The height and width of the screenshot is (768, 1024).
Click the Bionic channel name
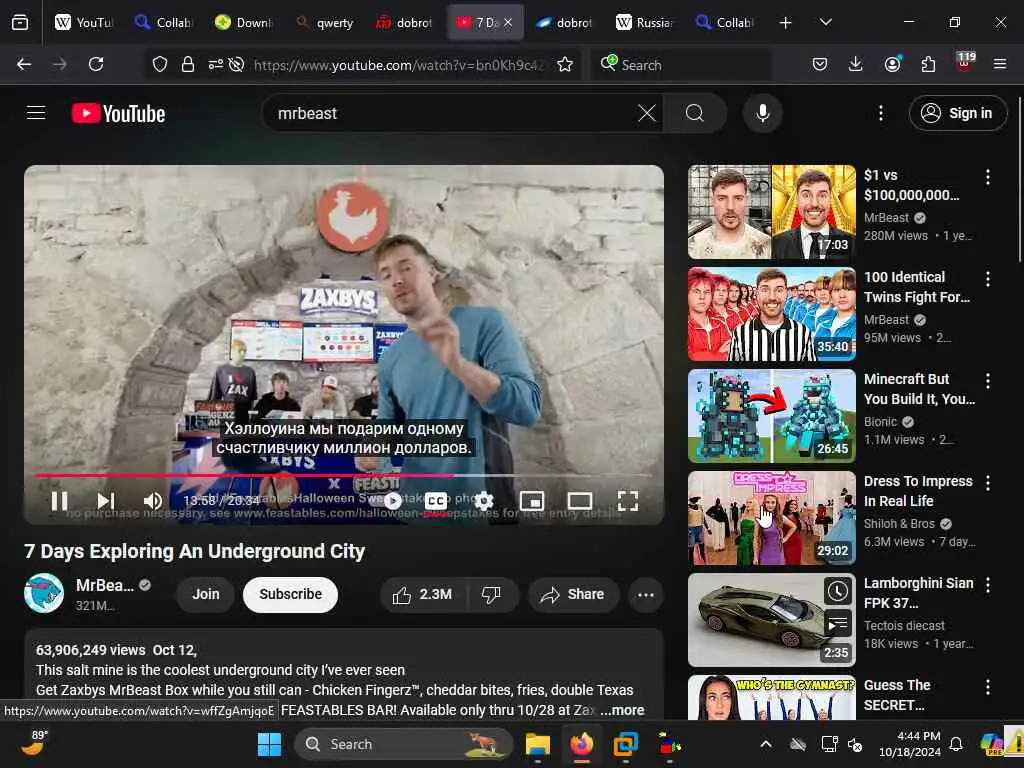pyautogui.click(x=880, y=422)
